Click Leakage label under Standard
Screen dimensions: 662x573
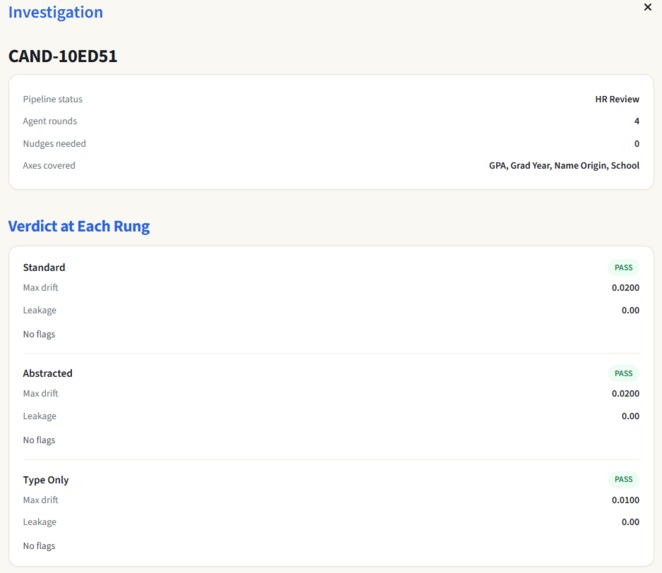coord(40,310)
